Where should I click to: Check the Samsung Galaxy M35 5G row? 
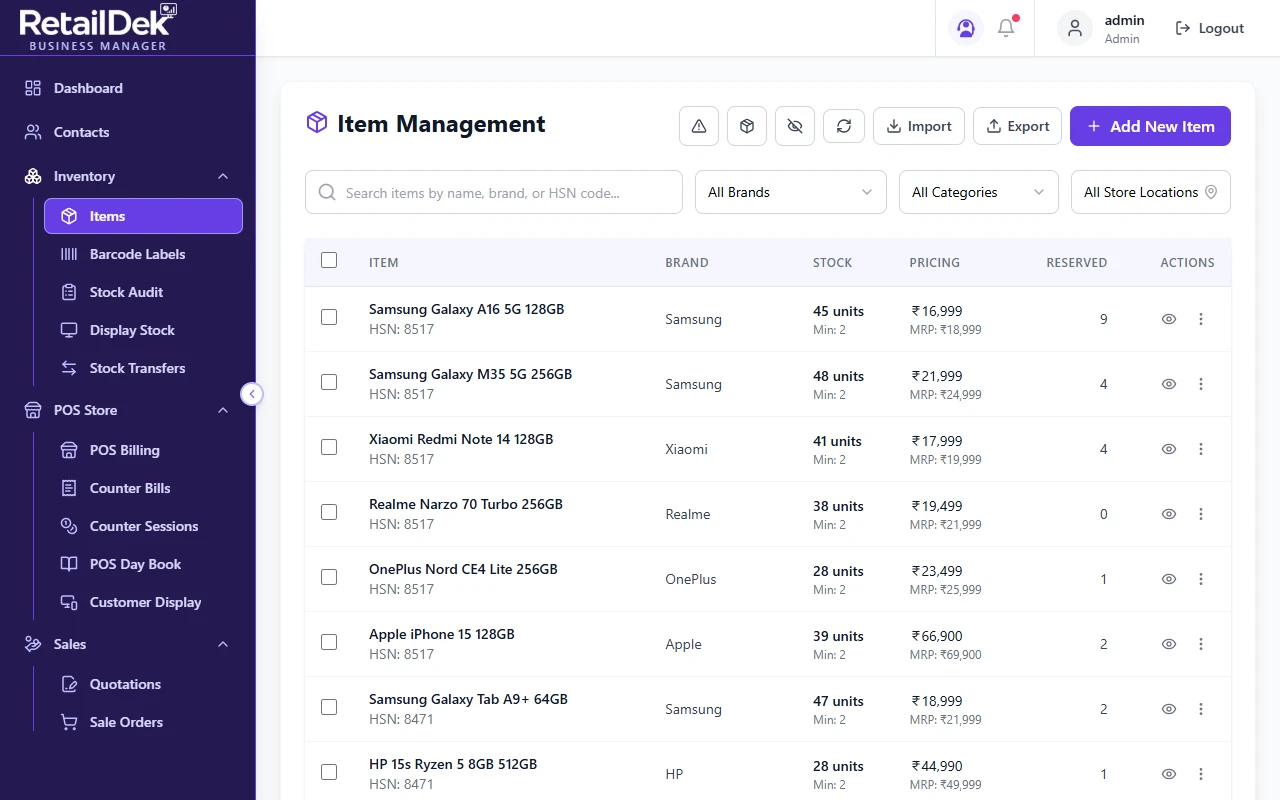point(329,382)
